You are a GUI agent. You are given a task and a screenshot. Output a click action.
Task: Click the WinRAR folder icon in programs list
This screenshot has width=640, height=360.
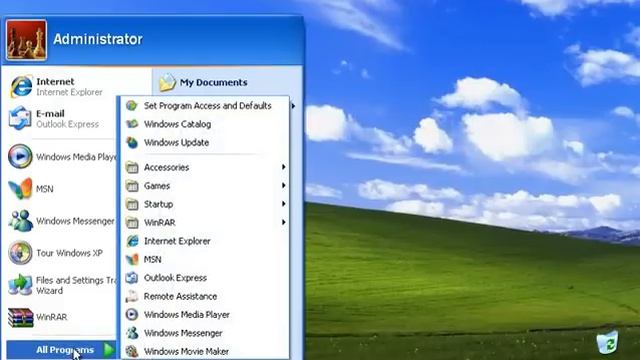click(x=132, y=222)
